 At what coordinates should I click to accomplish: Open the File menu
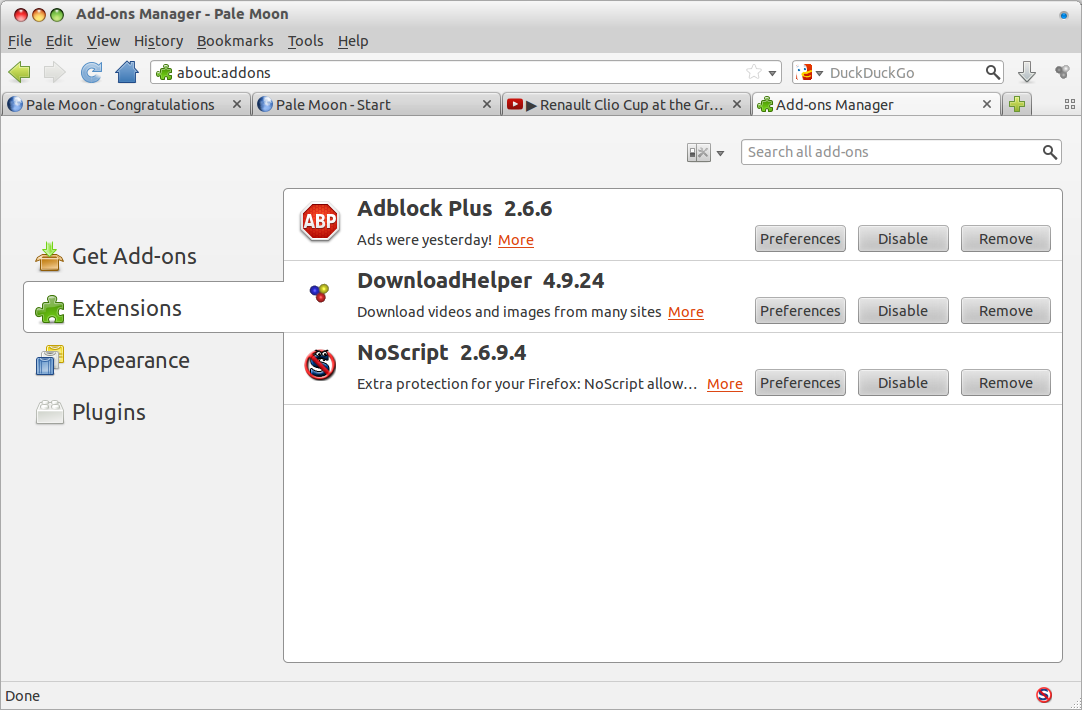(x=20, y=41)
